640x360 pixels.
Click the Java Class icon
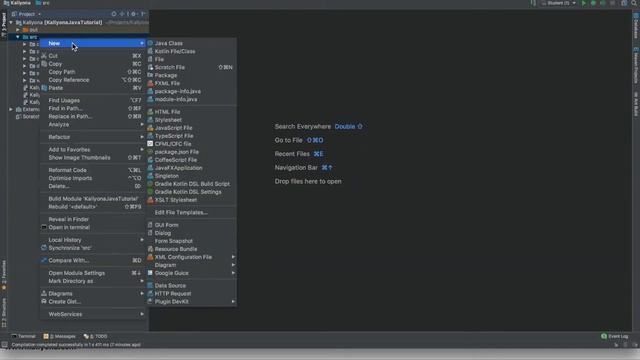150,43
